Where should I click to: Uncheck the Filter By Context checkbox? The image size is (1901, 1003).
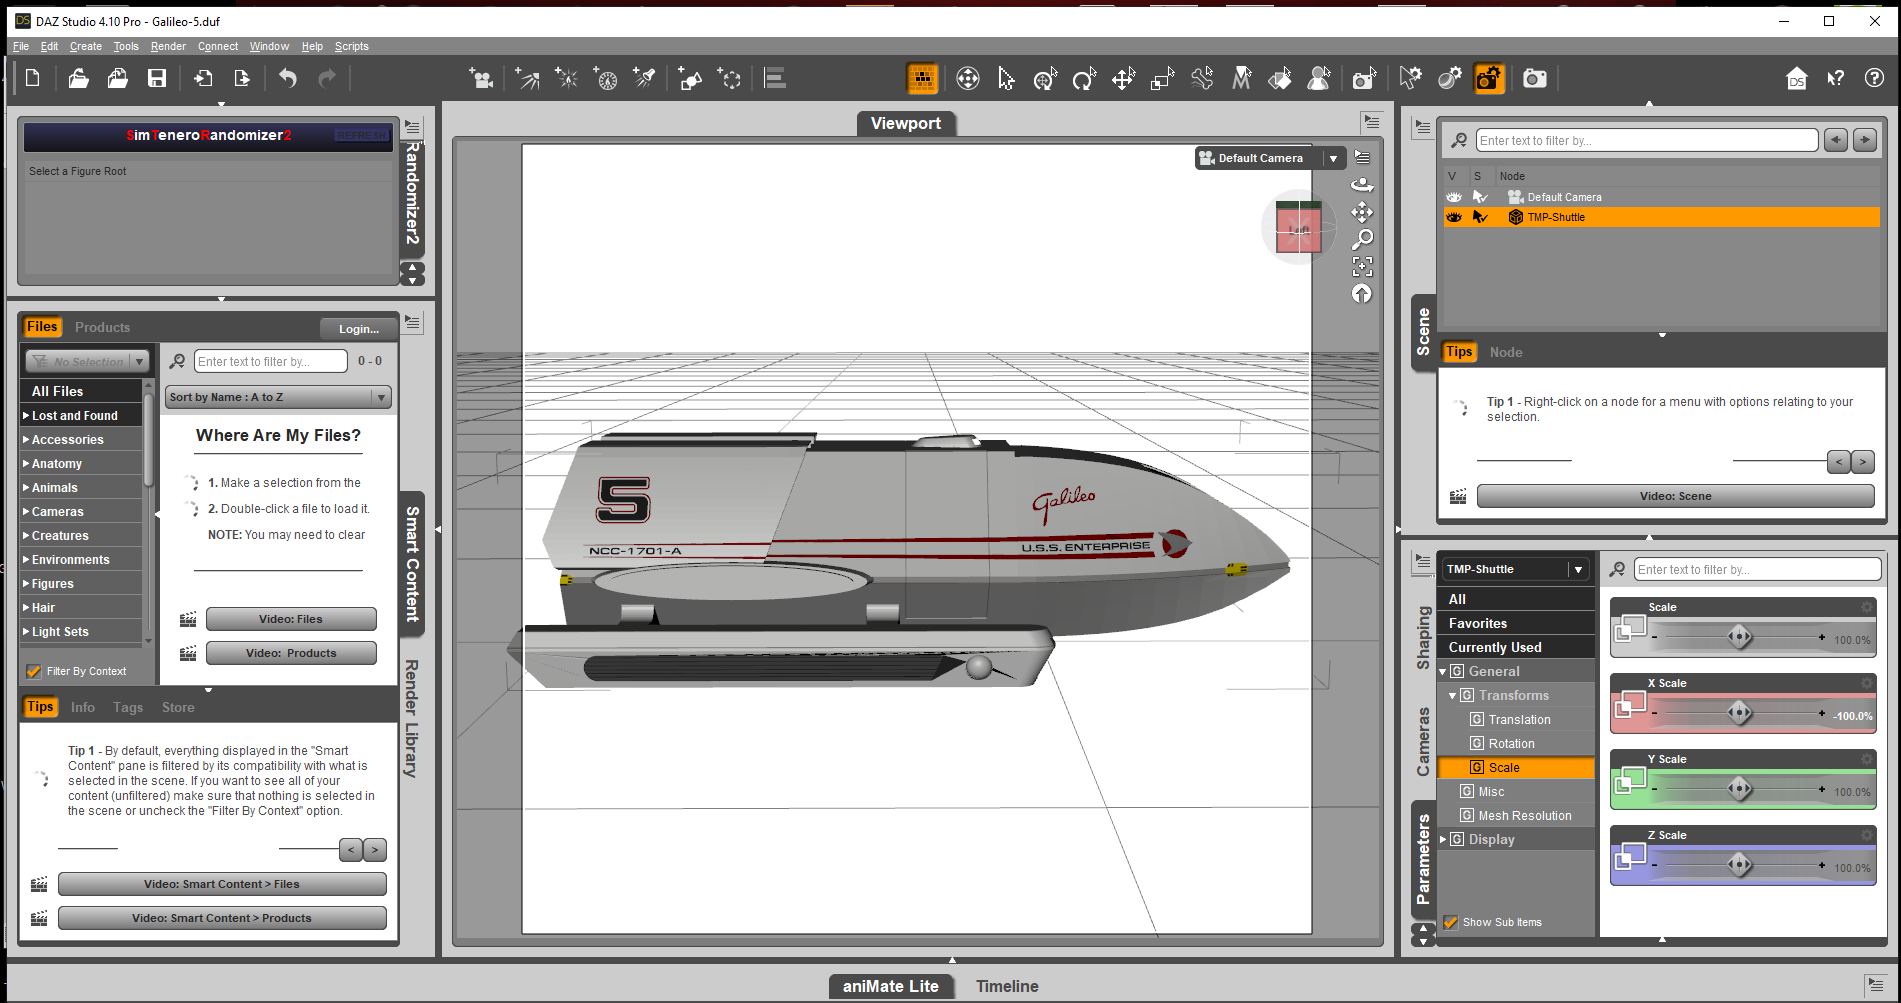34,671
